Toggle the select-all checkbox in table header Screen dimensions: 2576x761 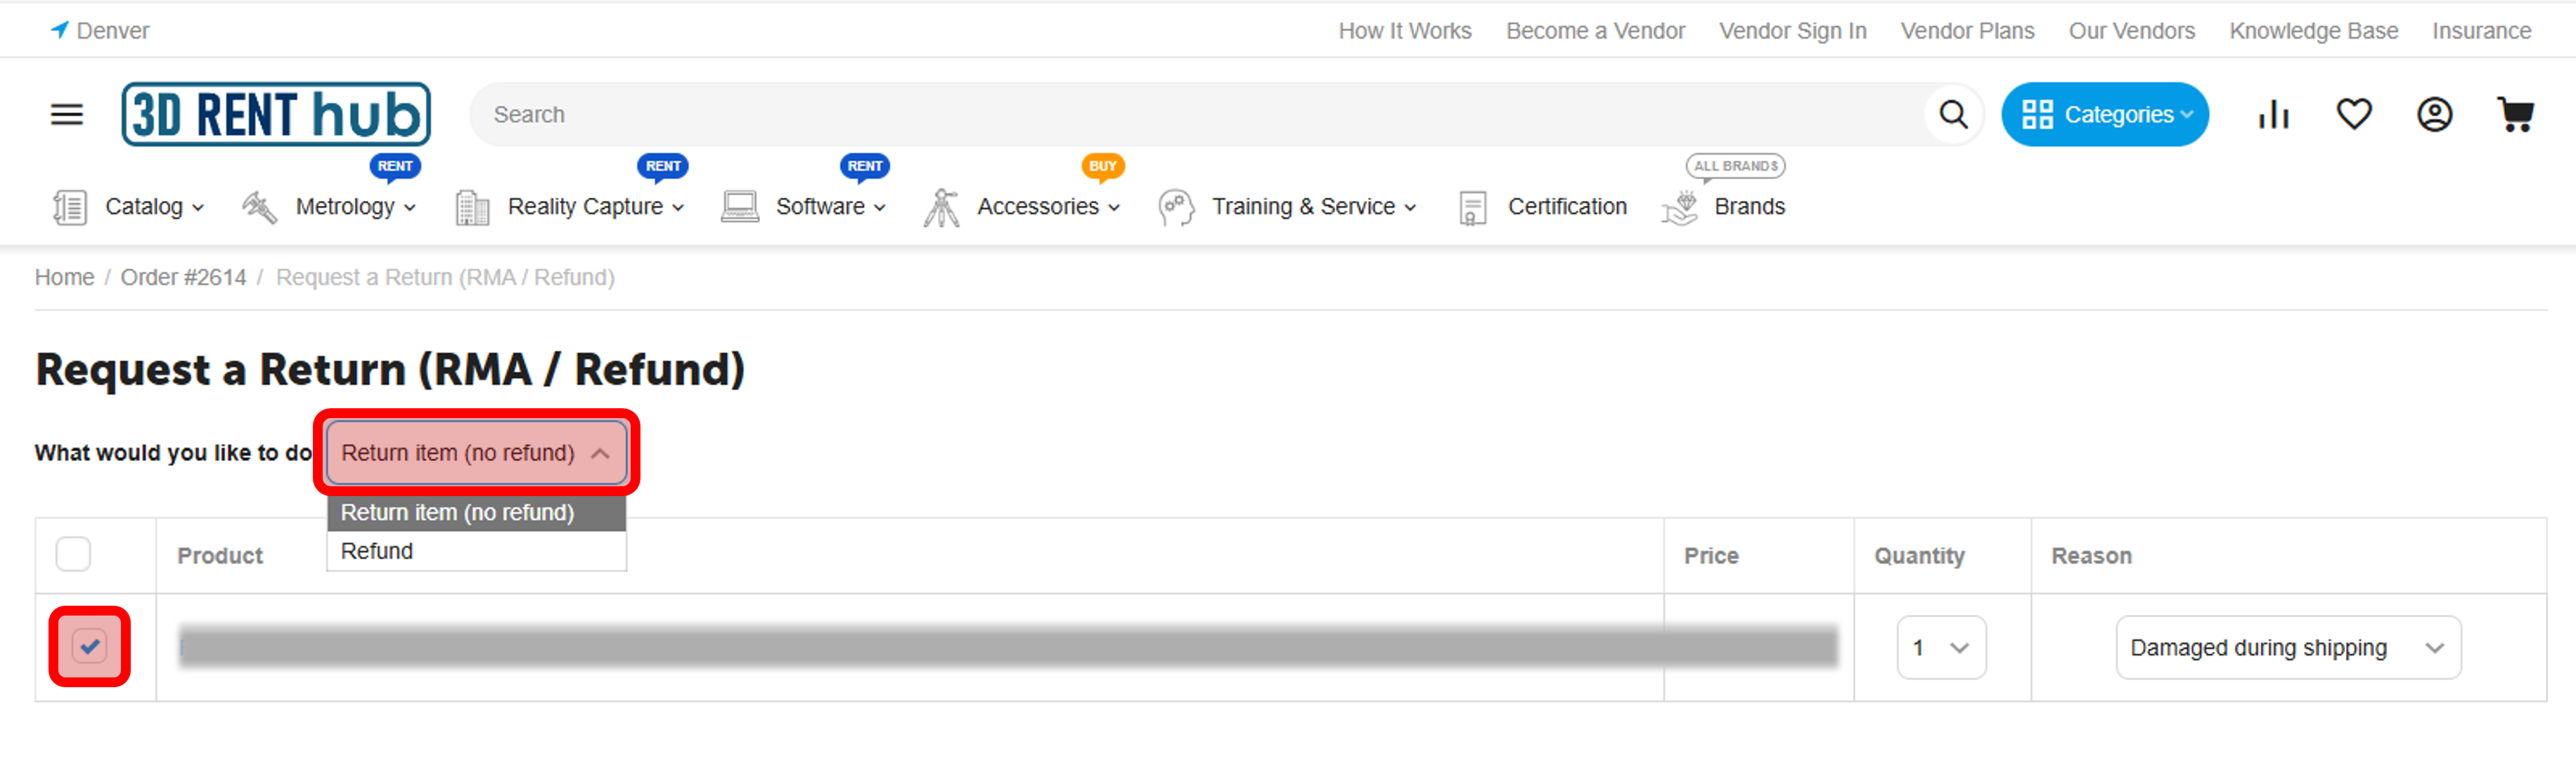73,554
